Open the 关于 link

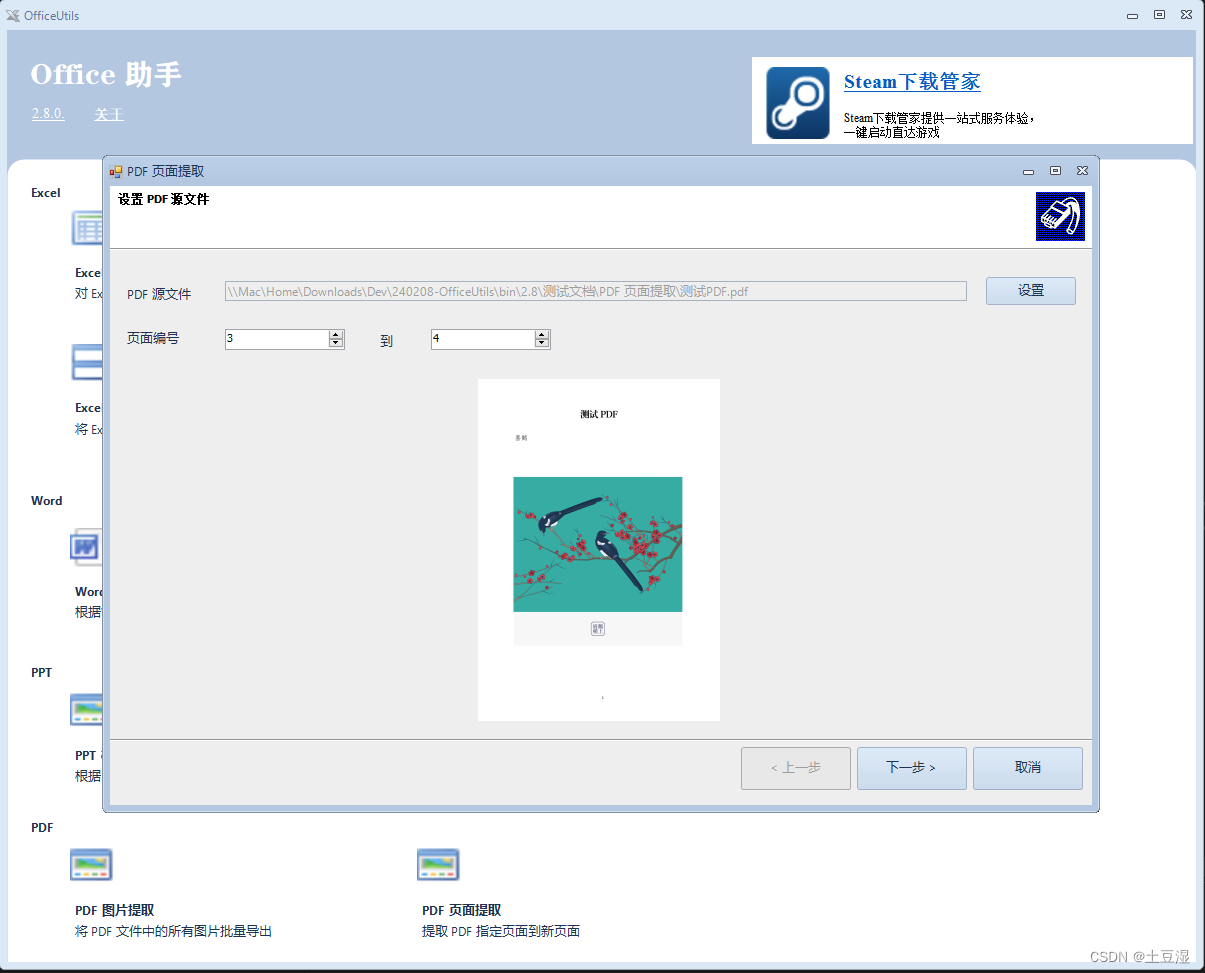[x=109, y=114]
